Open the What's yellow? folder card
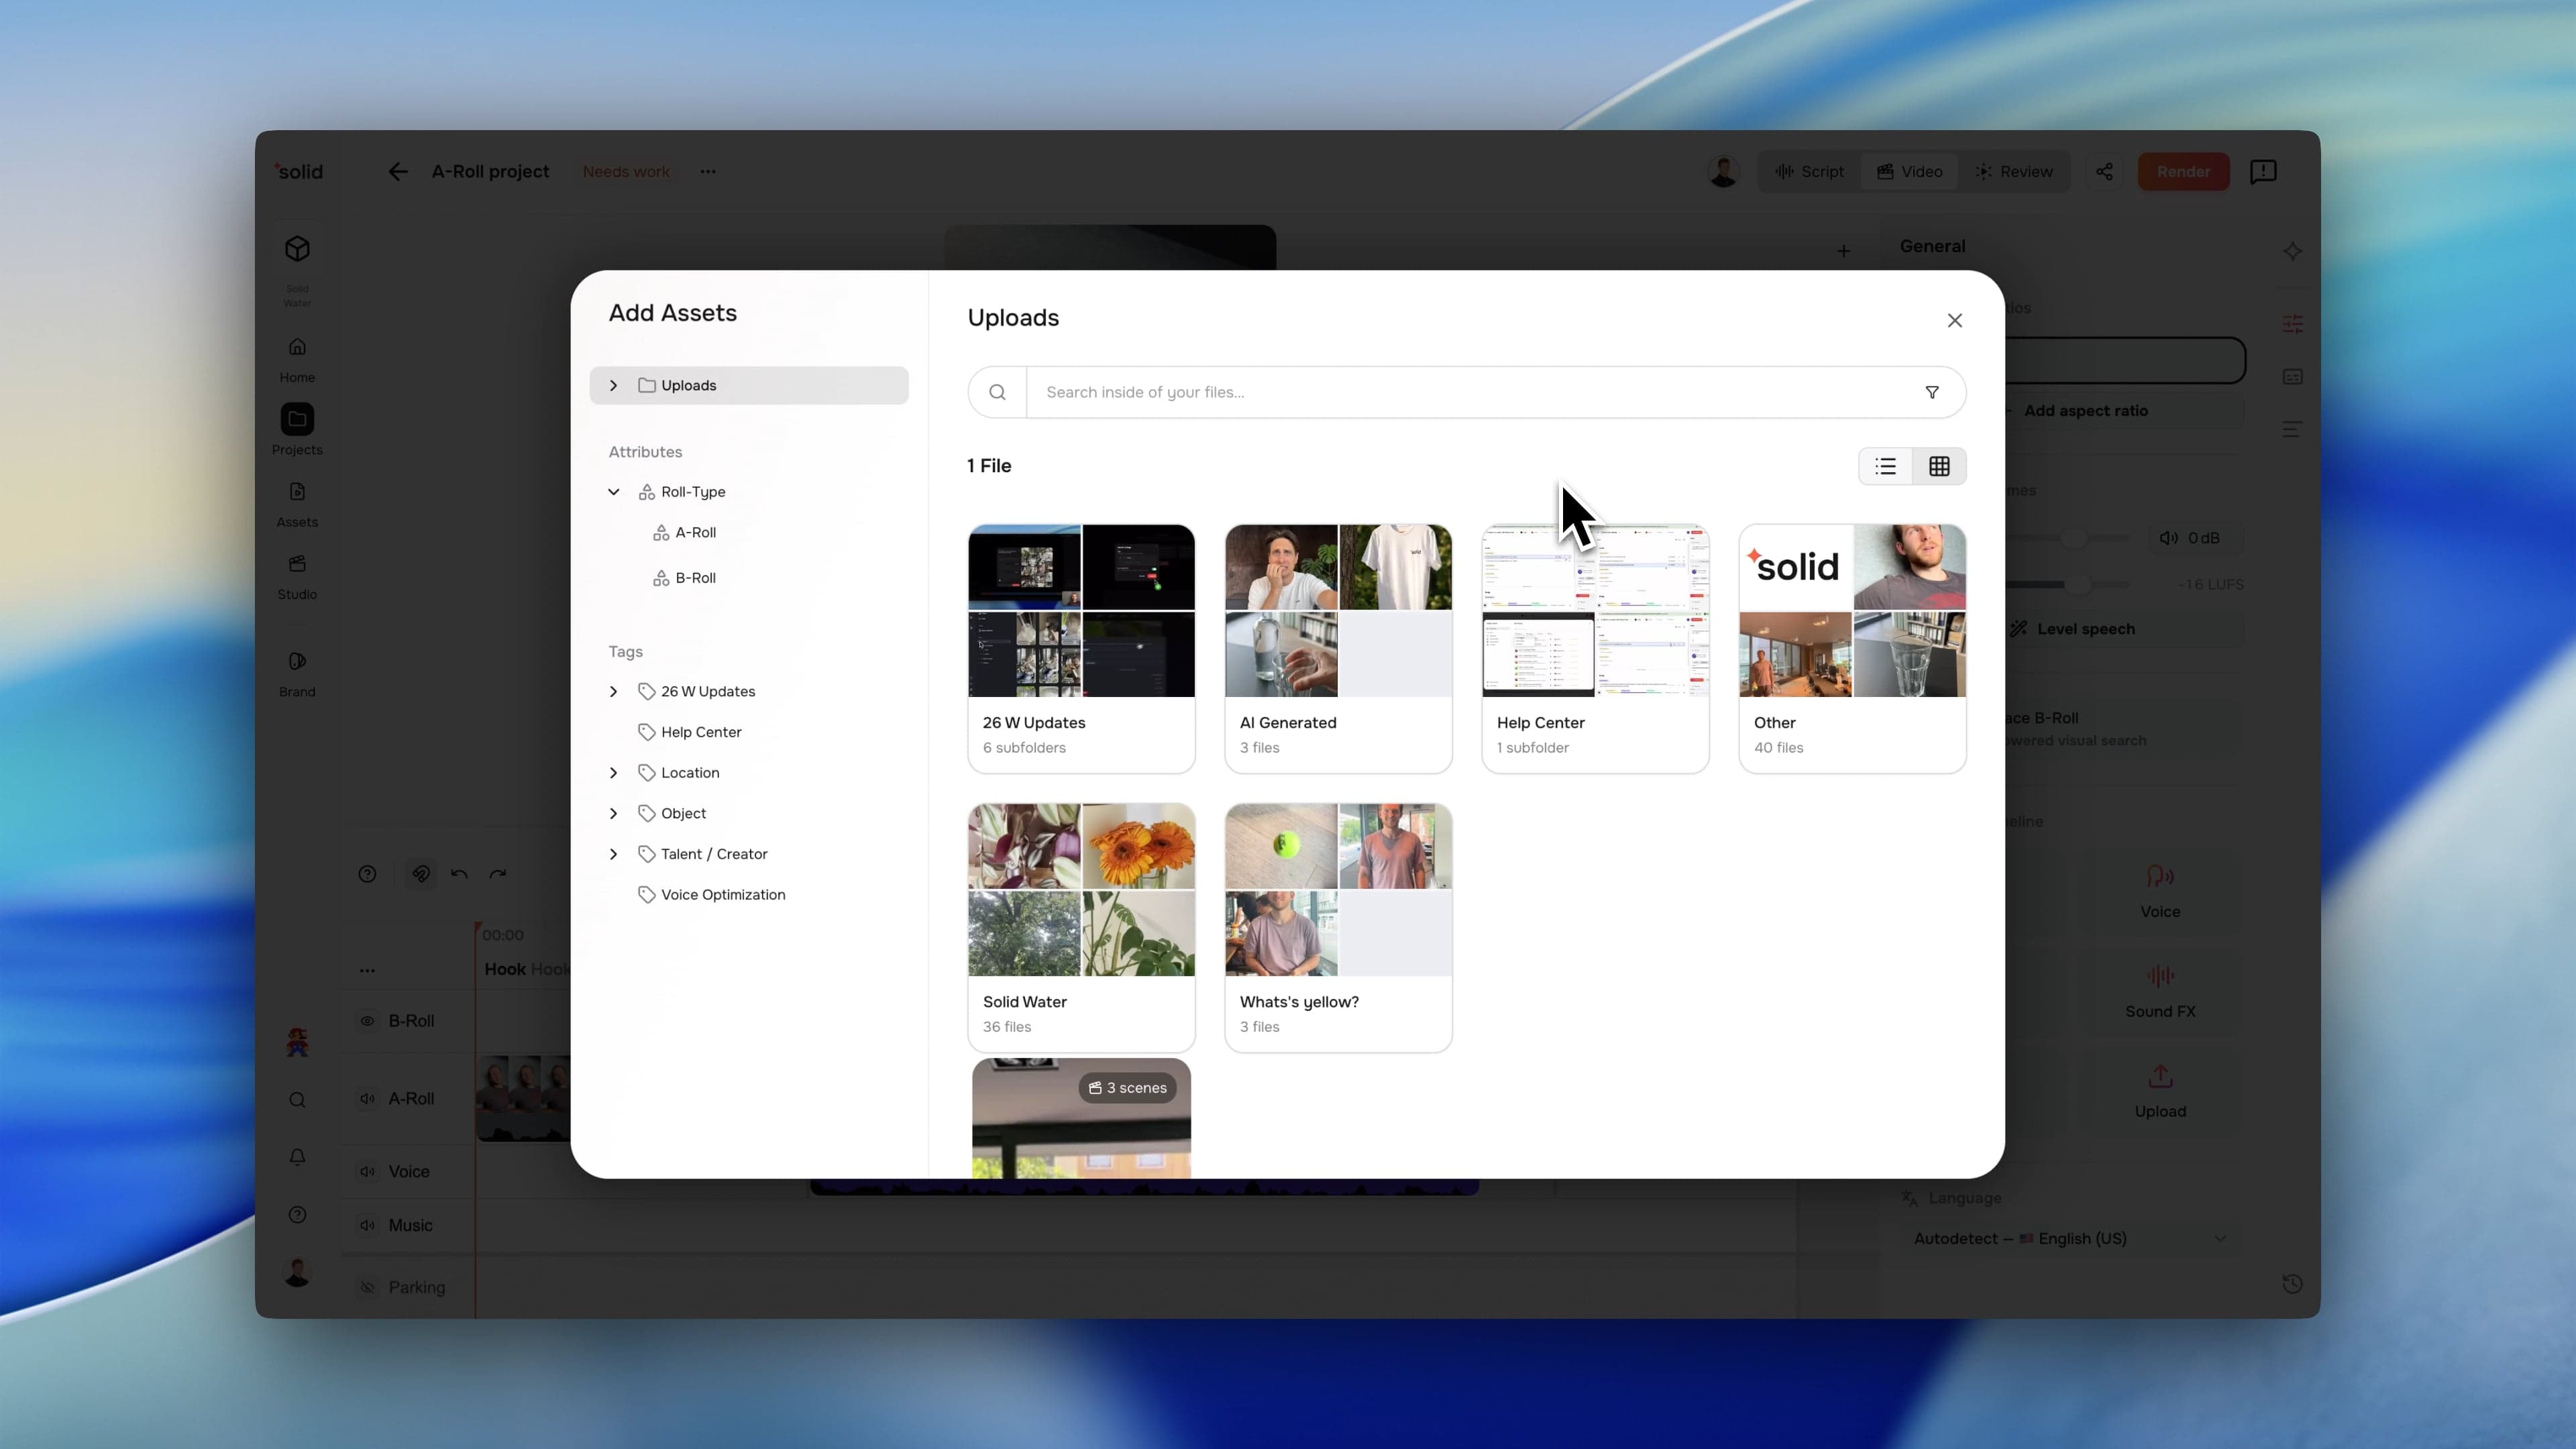 tap(1338, 927)
